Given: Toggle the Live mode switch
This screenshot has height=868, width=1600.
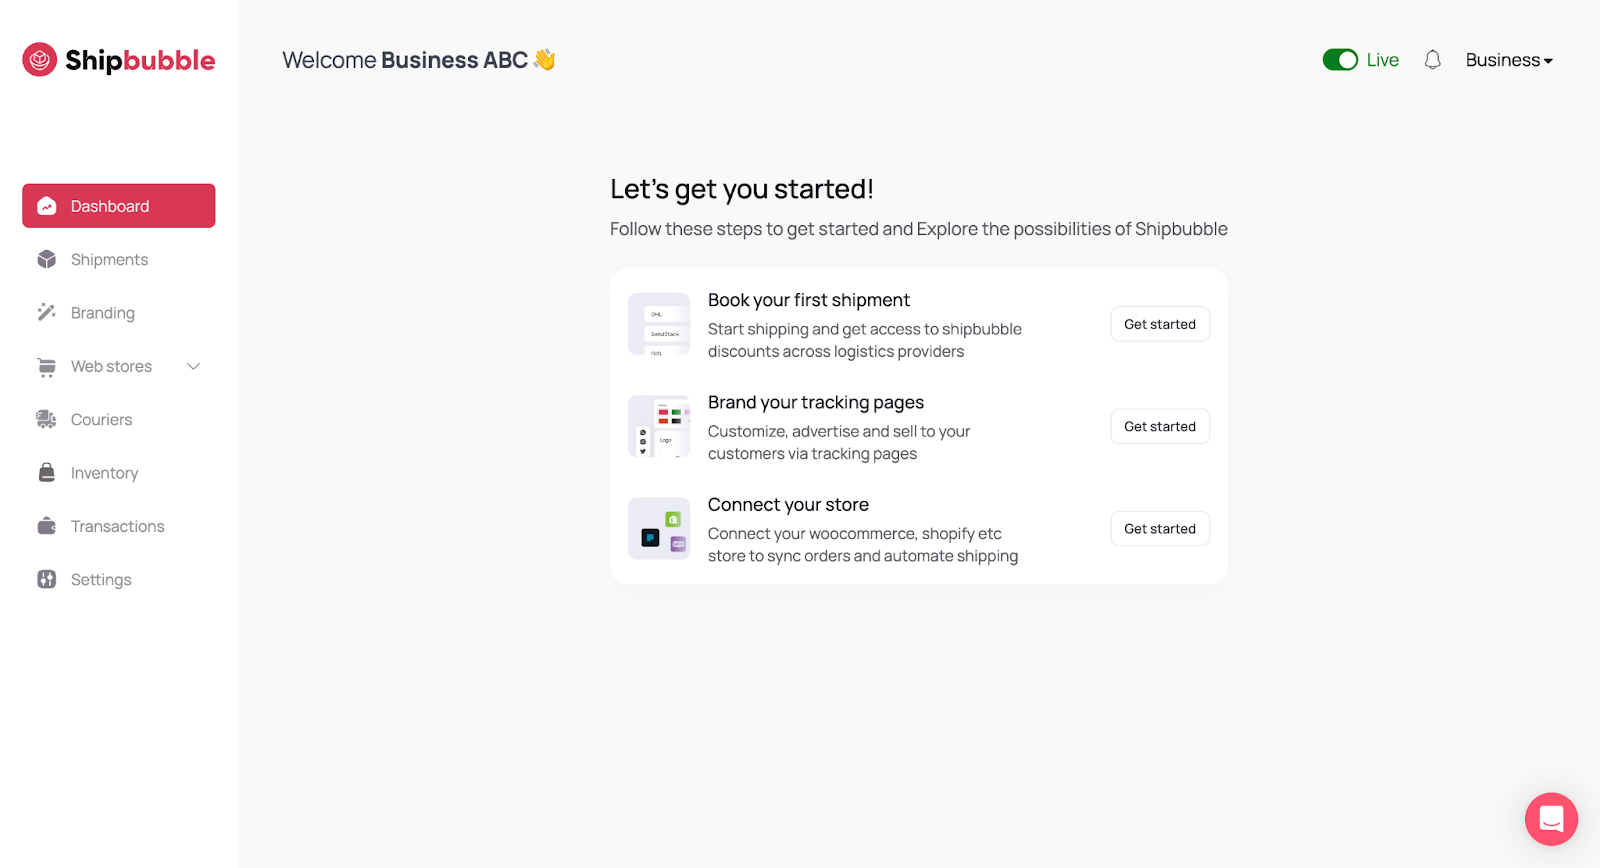Looking at the screenshot, I should coord(1340,60).
